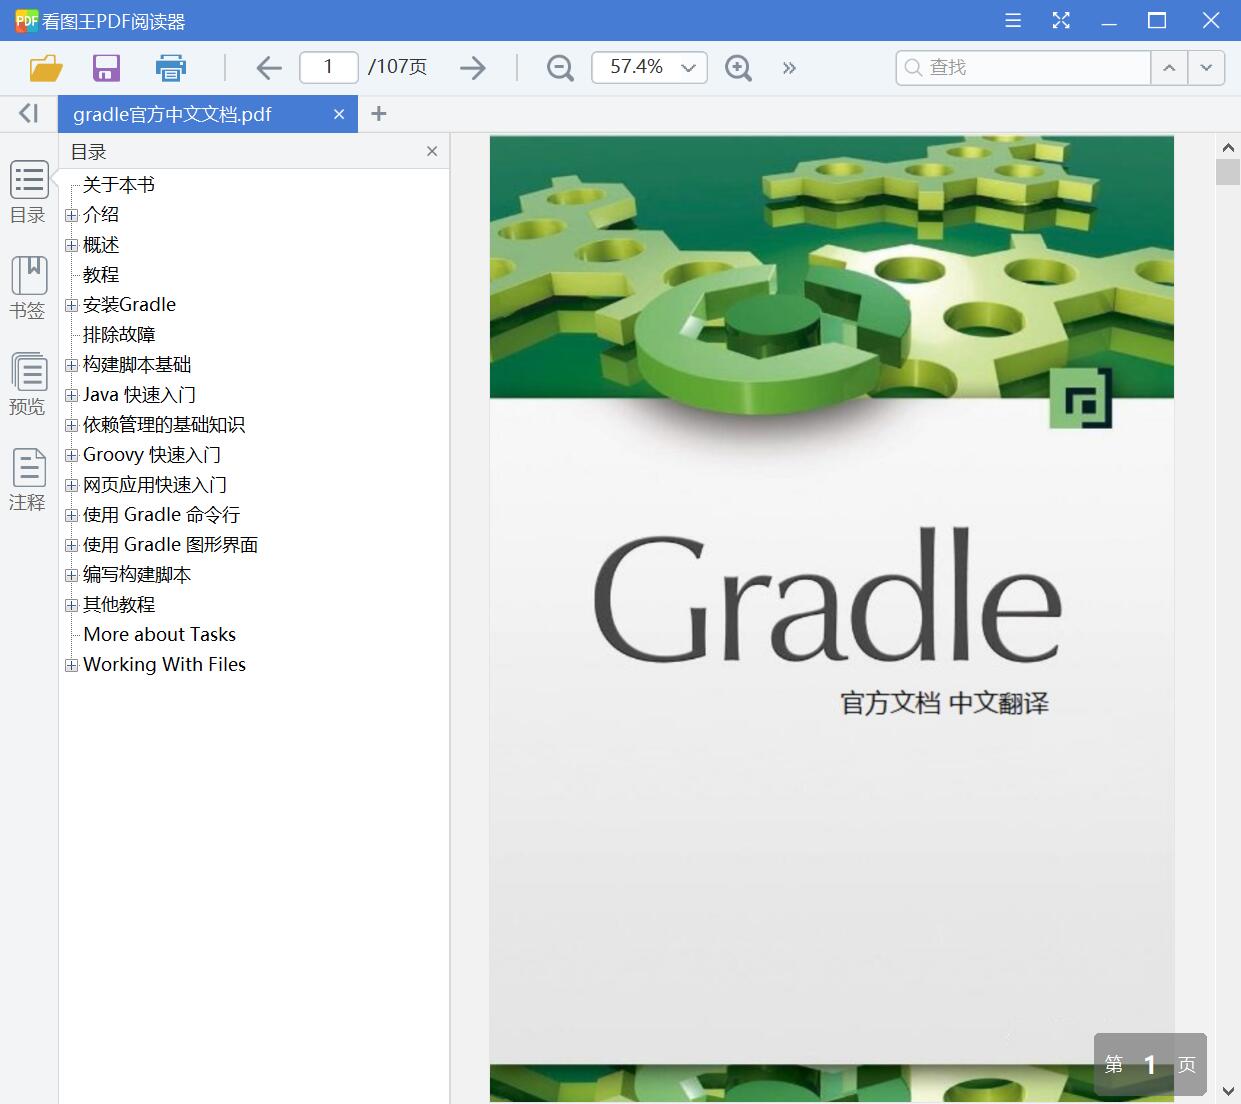Screen dimensions: 1241x1104
Task: Expand the 其他教程 tree node
Action: tap(71, 605)
